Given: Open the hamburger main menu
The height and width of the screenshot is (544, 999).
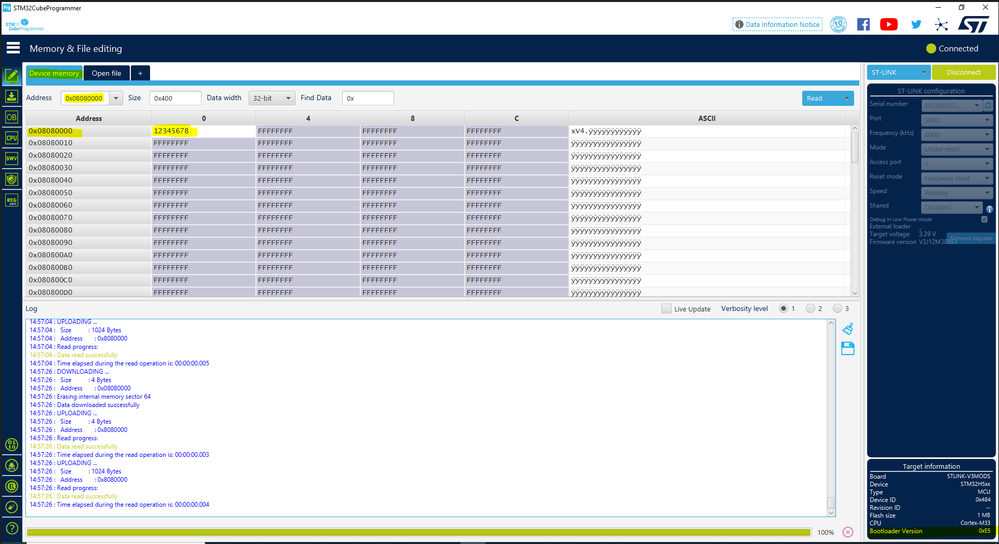Looking at the screenshot, I should pyautogui.click(x=13, y=48).
